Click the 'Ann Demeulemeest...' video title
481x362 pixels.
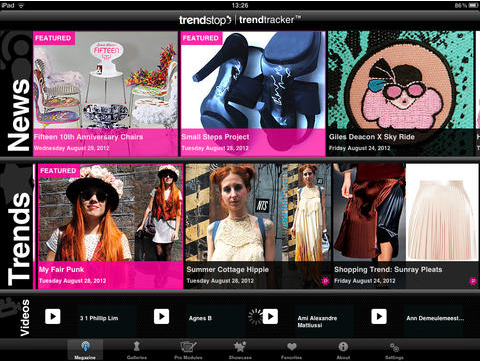(435, 318)
